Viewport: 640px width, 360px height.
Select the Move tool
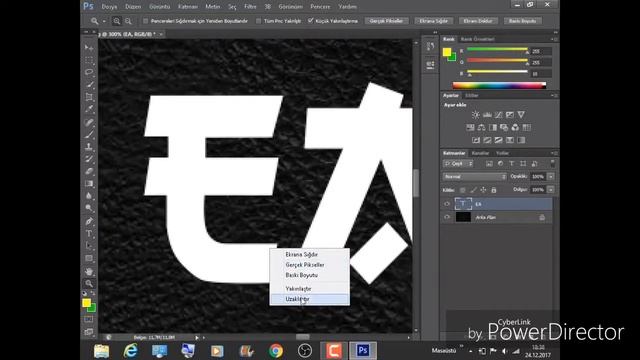[x=89, y=48]
